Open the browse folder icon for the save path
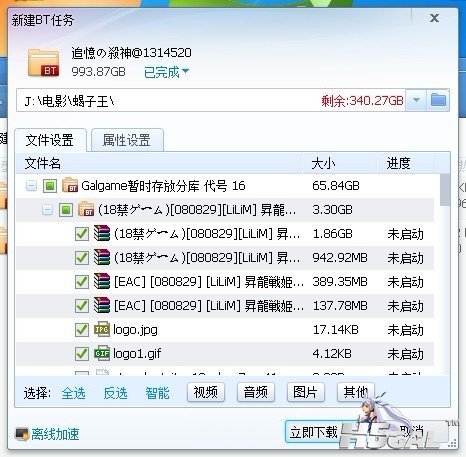The width and height of the screenshot is (466, 457). [438, 100]
